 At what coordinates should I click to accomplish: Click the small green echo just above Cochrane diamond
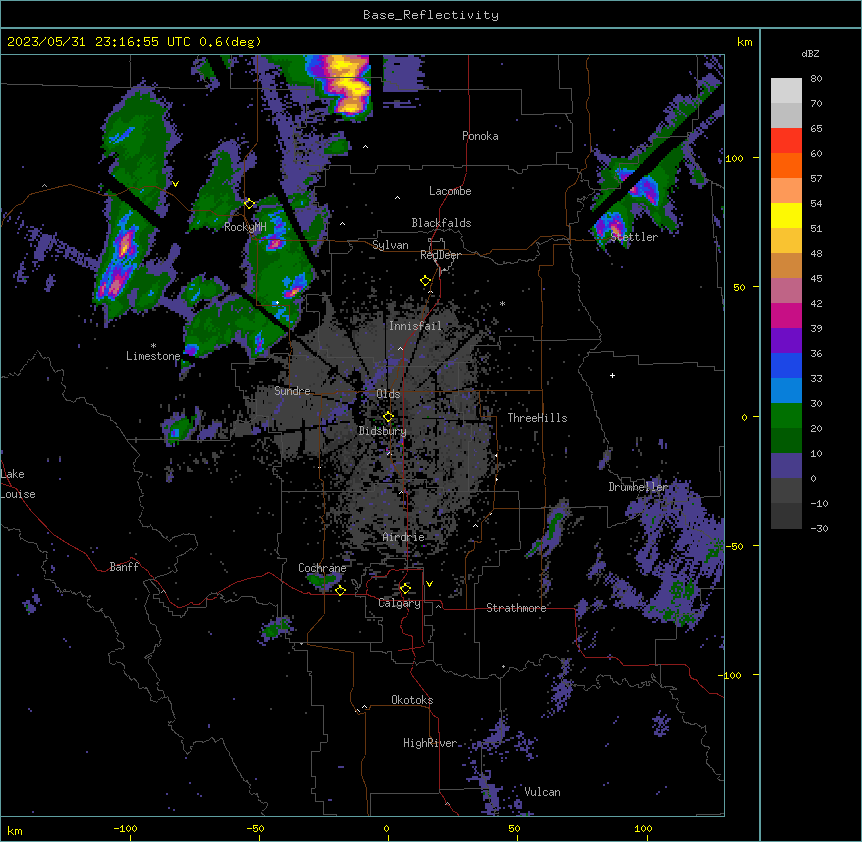(321, 580)
